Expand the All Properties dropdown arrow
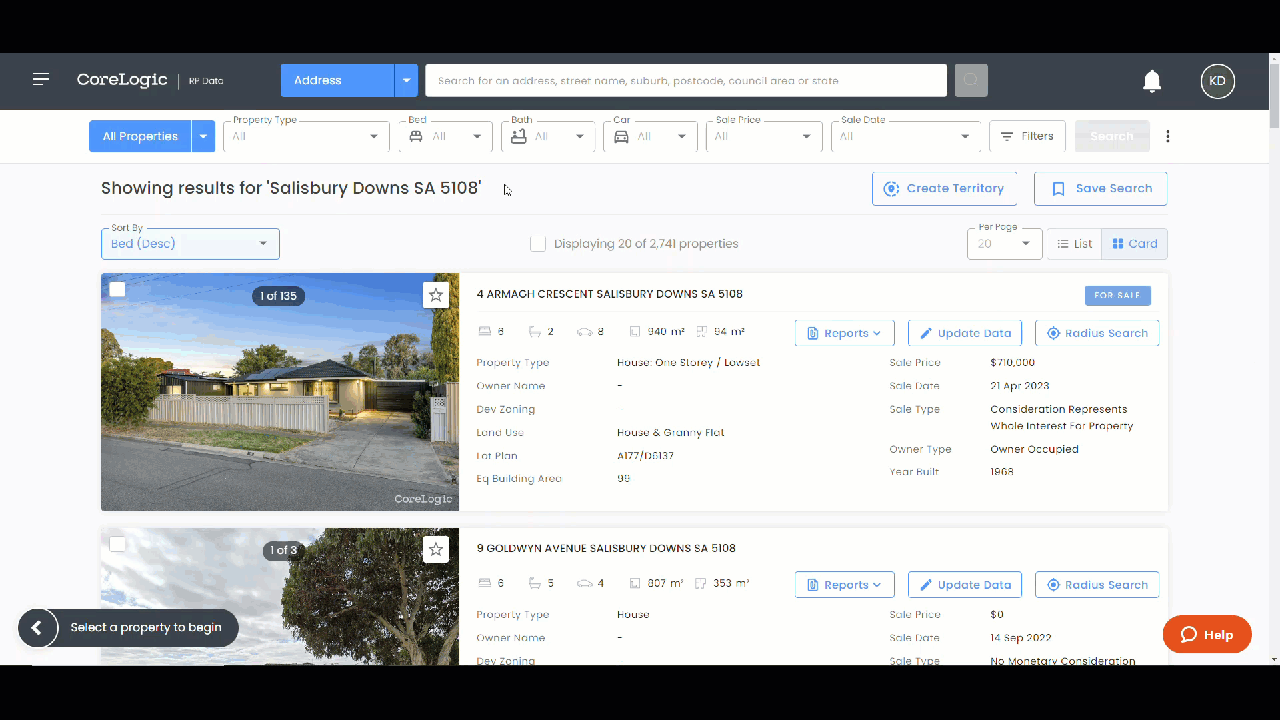Screen dimensions: 1280x720 point(203,136)
